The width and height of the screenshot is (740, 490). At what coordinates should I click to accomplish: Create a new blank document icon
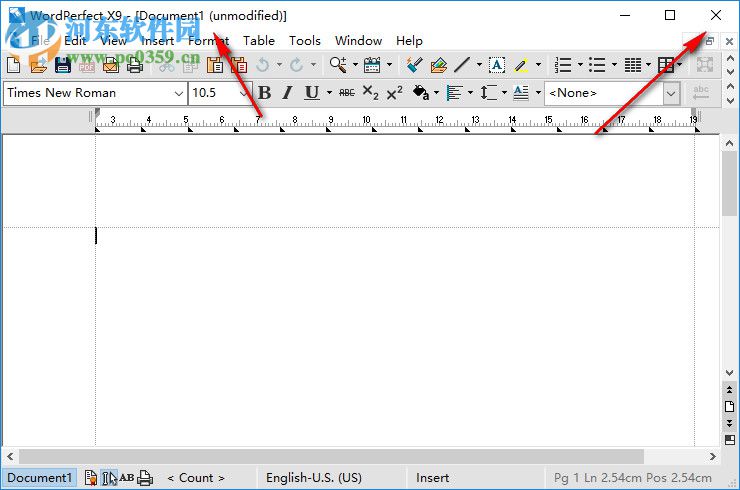click(14, 65)
